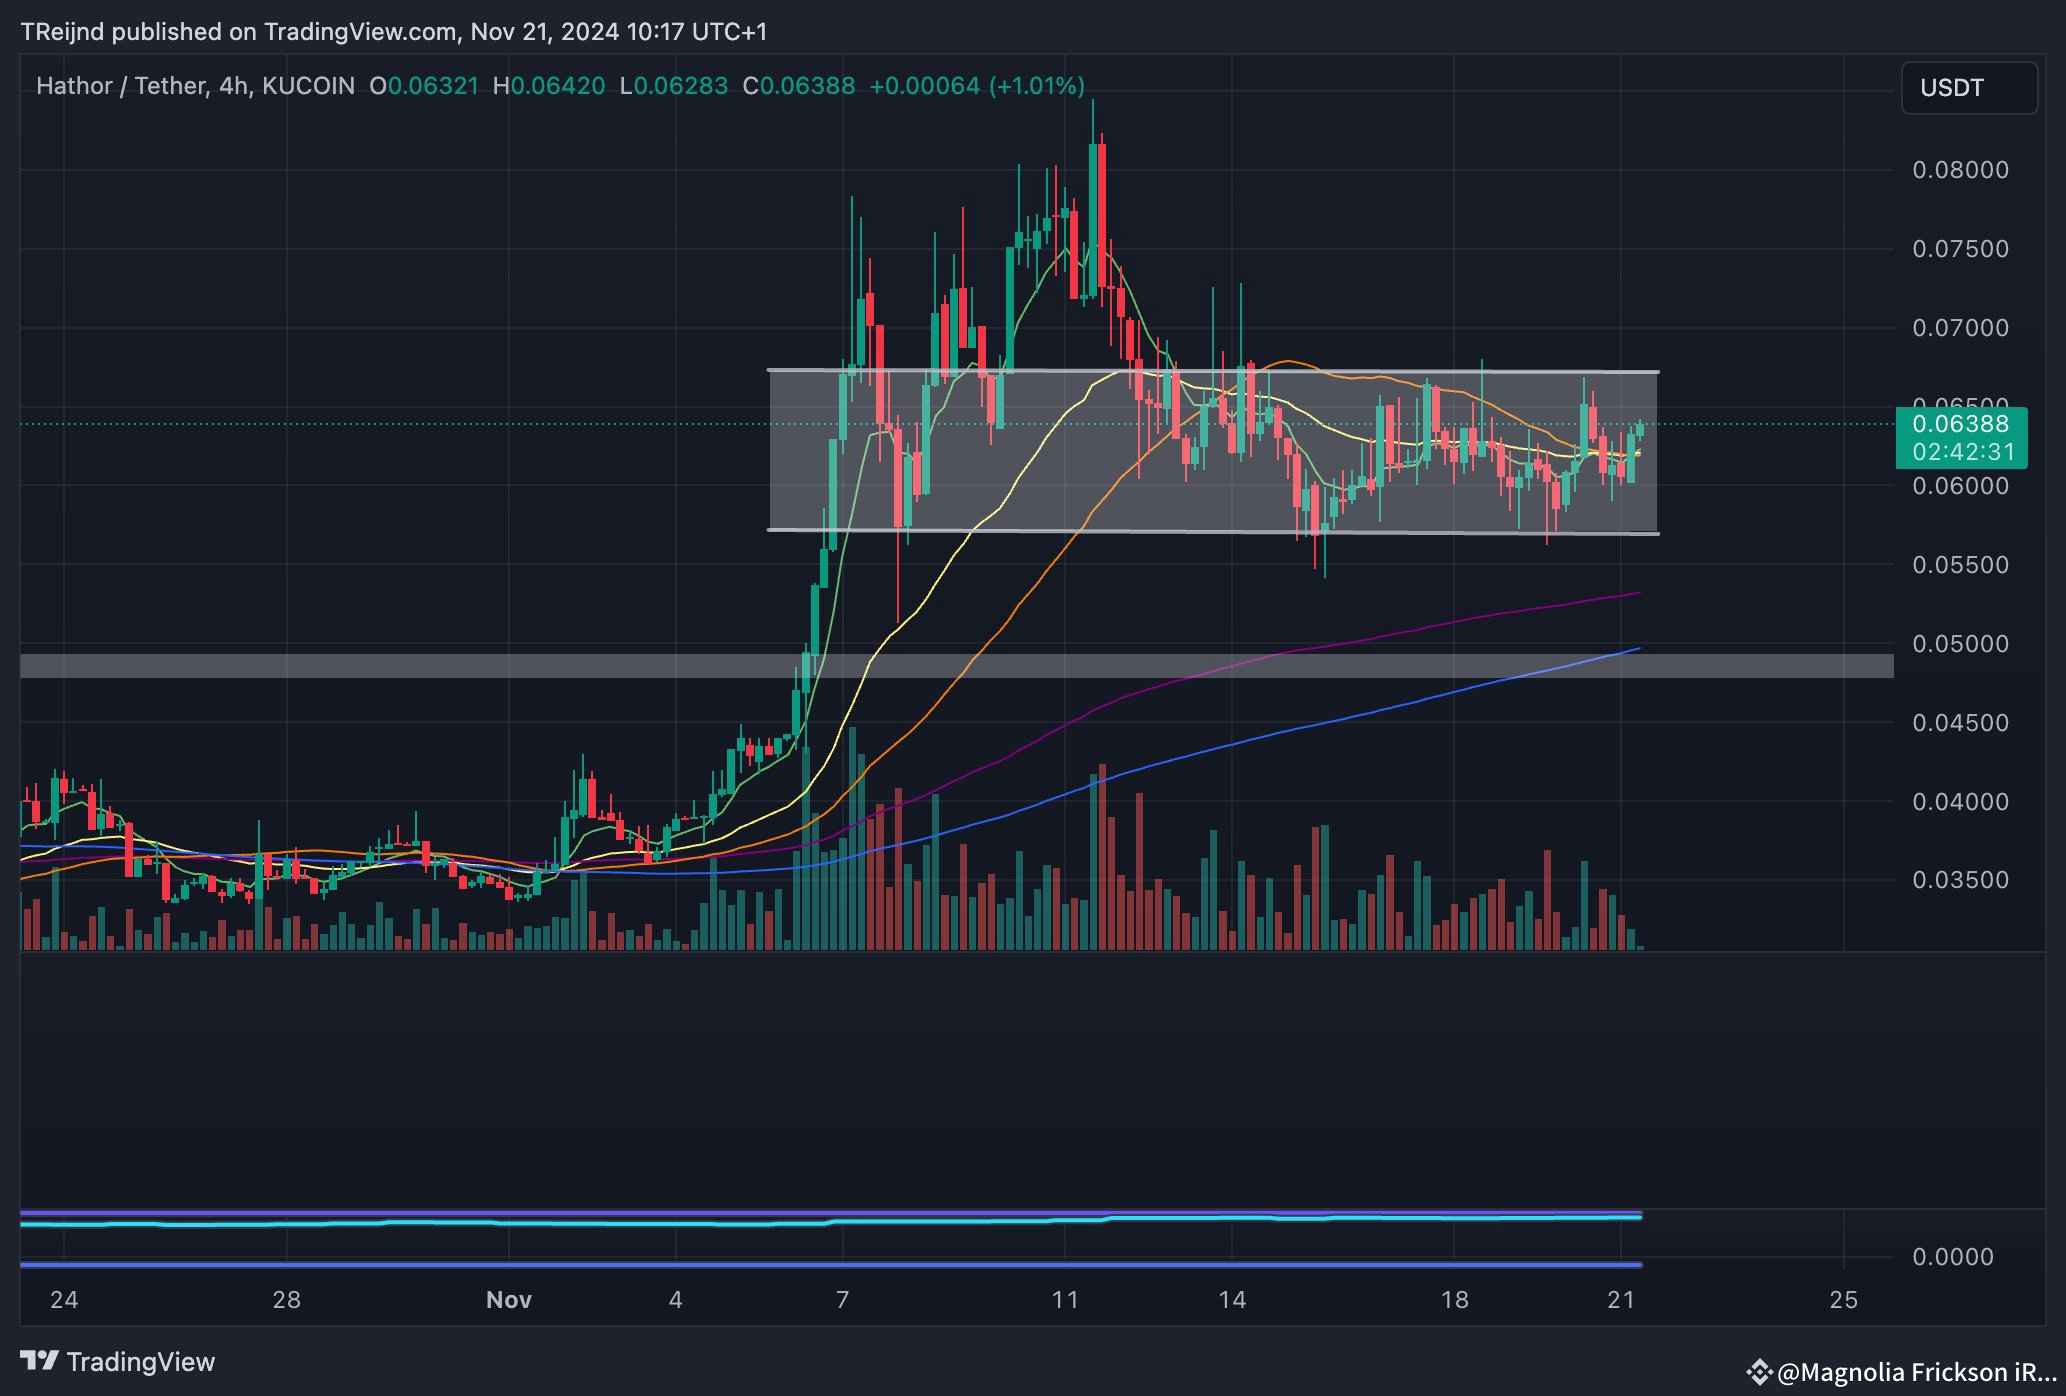Click the 14 date axis label
The image size is (2066, 1396).
pos(1232,1300)
